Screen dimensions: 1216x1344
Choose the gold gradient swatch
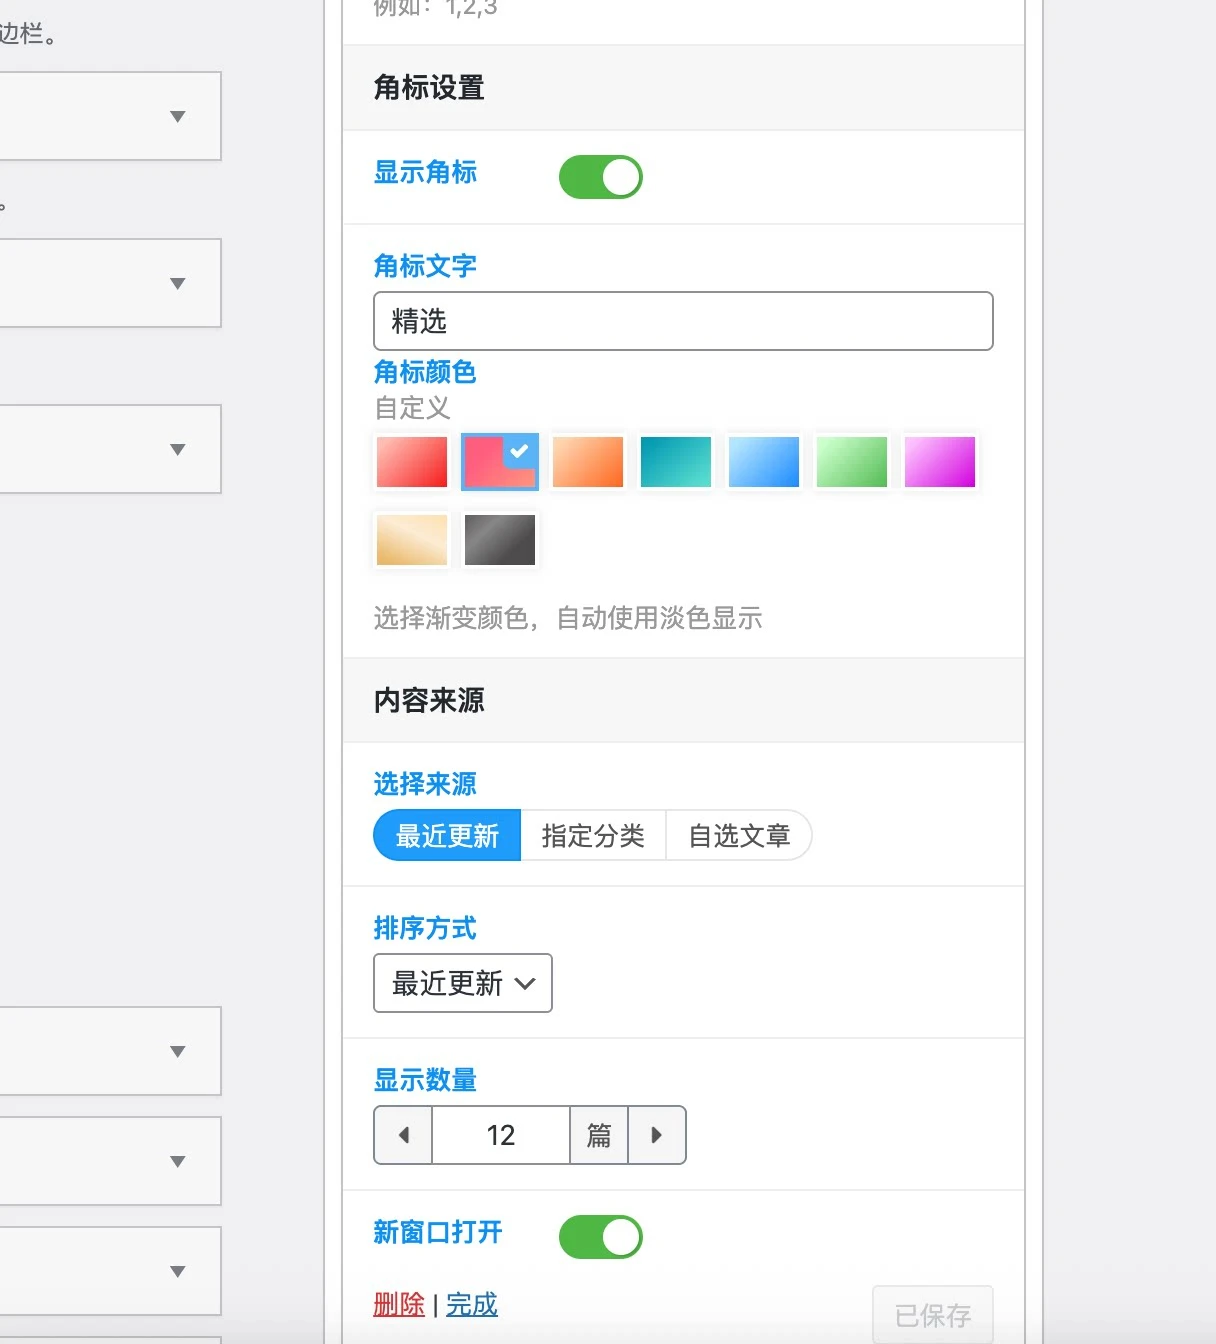[411, 540]
